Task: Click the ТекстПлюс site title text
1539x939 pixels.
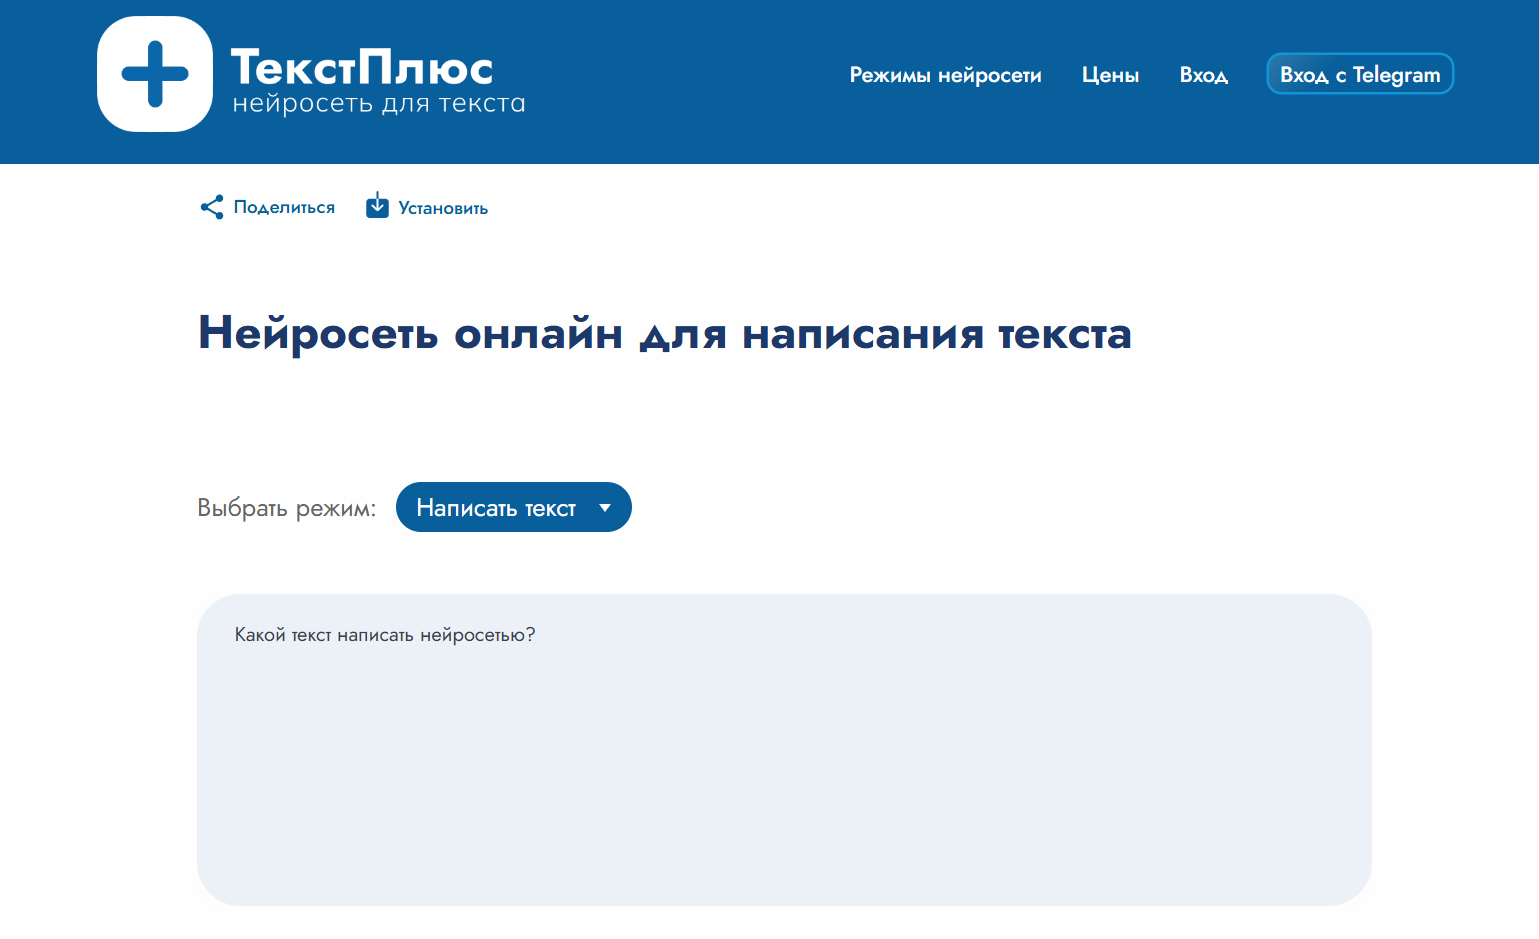Action: click(362, 68)
